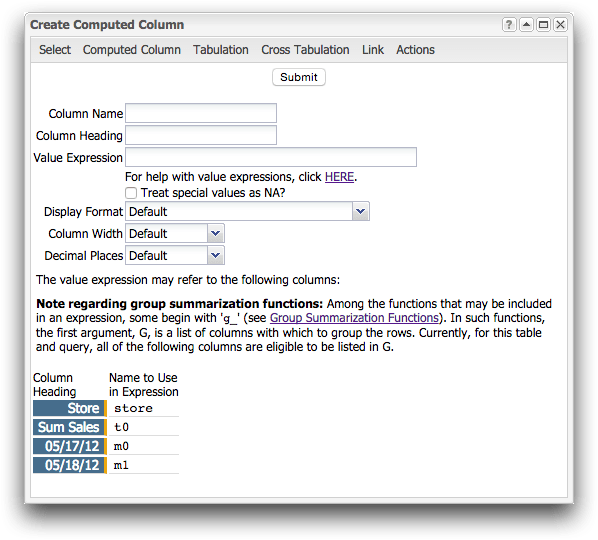
Task: Follow the HERE help link
Action: (339, 177)
